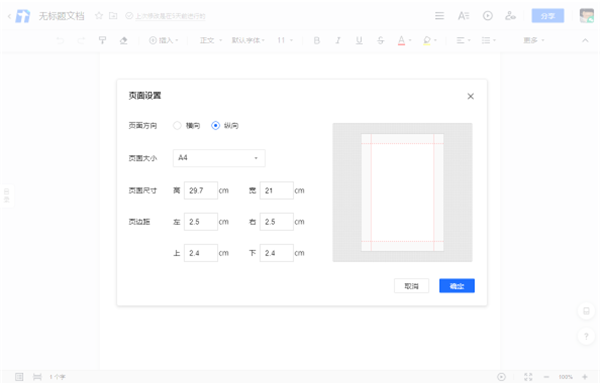Undo the last action
The image size is (600, 388).
(60, 40)
